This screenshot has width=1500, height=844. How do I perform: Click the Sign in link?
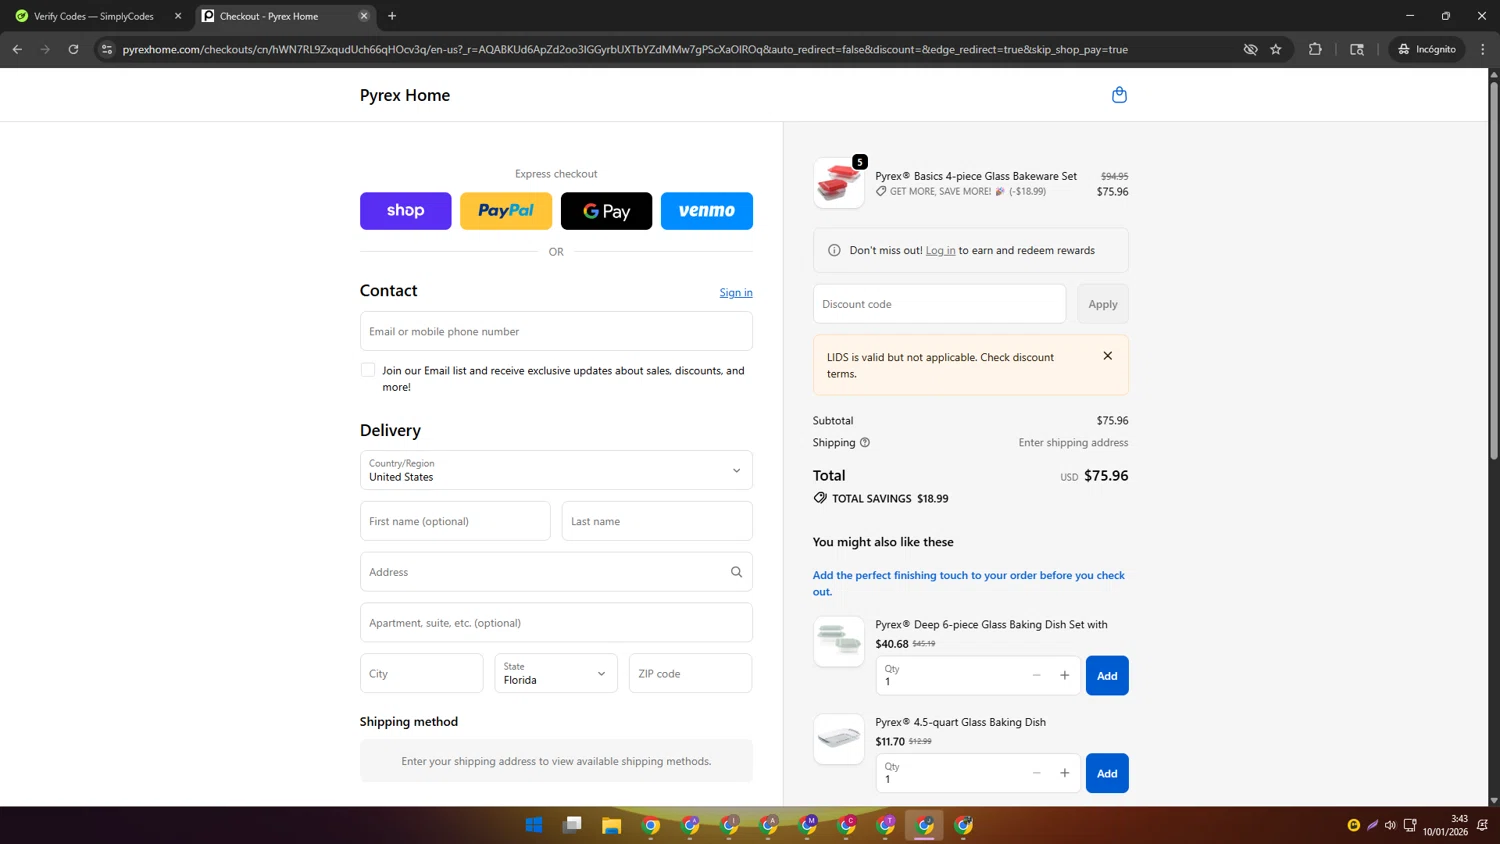(x=736, y=292)
